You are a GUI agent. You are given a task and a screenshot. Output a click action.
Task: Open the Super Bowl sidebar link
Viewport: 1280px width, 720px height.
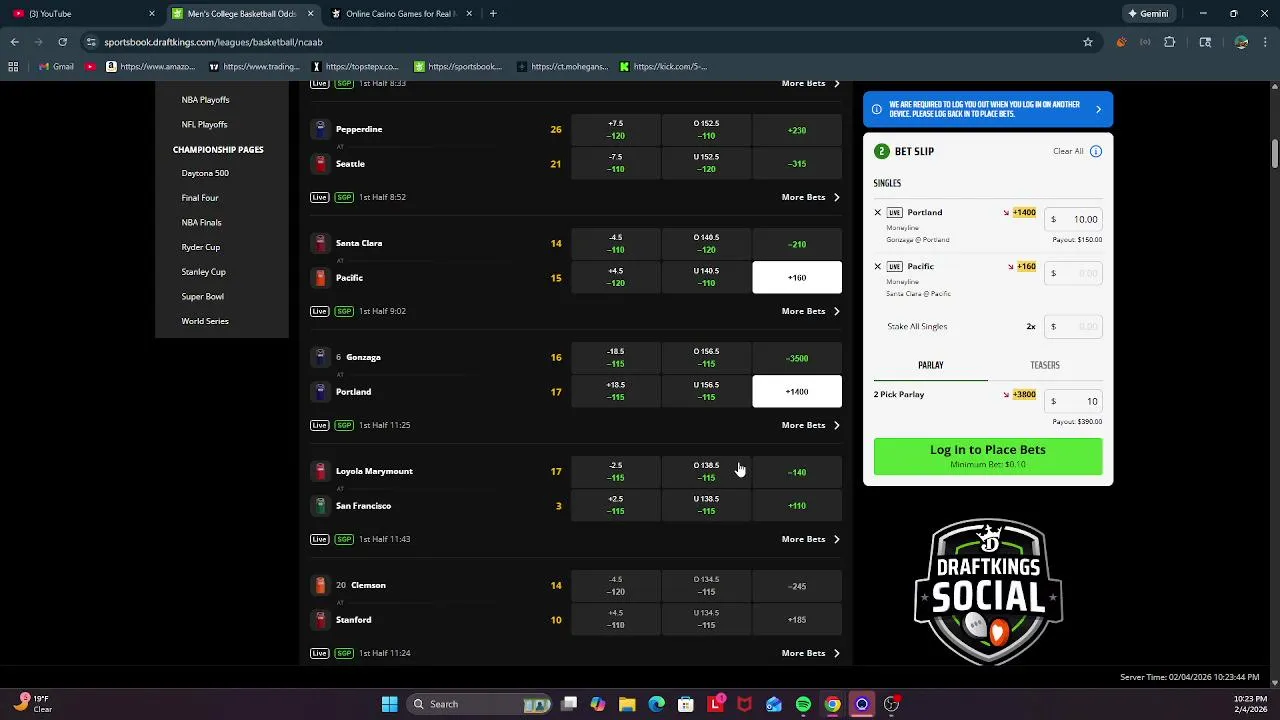[x=202, y=297]
